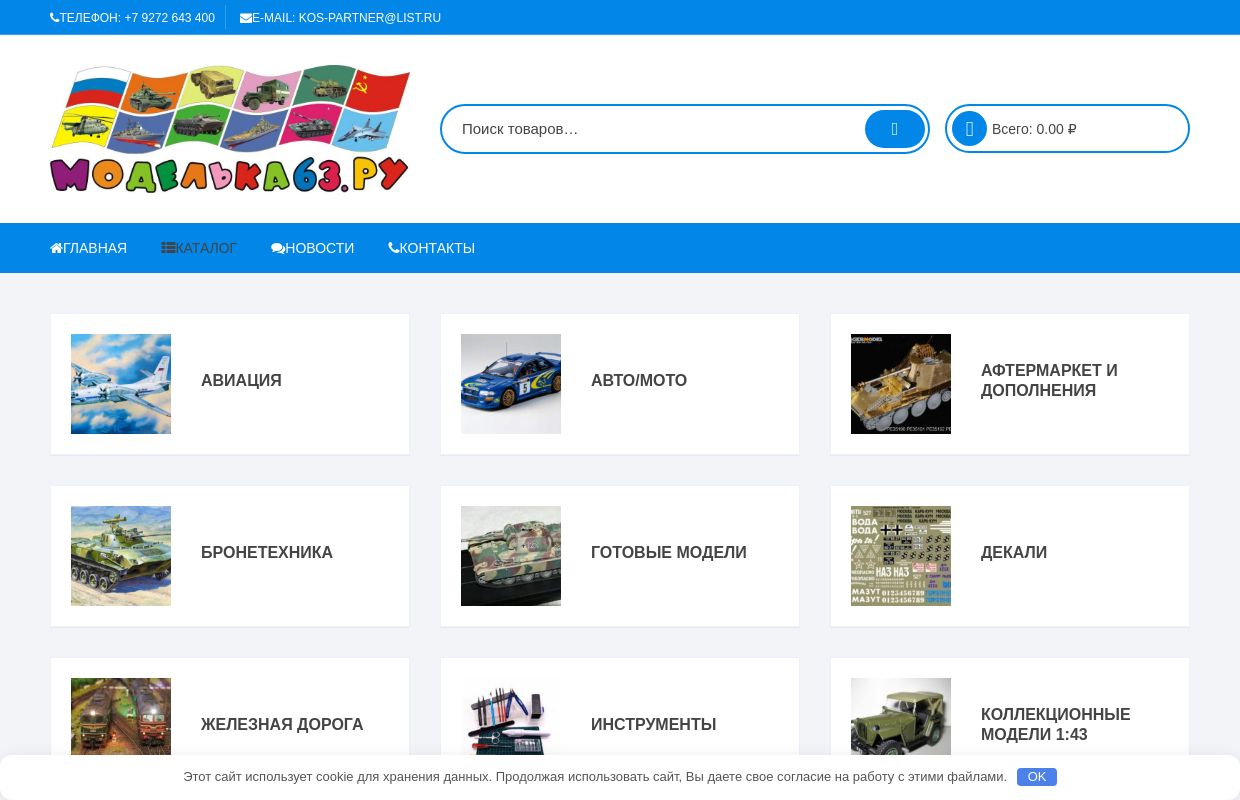The image size is (1240, 800).
Task: Click the railway trains thumbnail
Action: pyautogui.click(x=121, y=717)
